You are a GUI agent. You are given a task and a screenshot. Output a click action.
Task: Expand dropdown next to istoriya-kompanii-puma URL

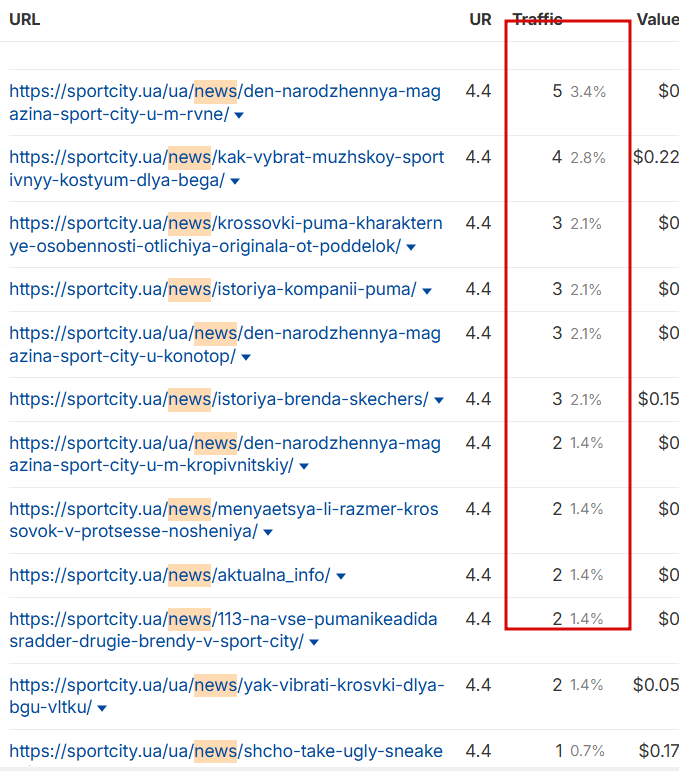point(427,291)
